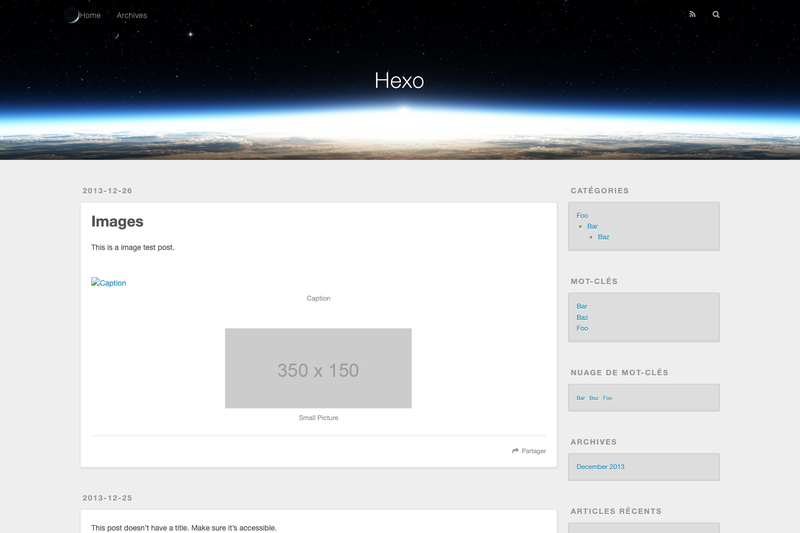Viewport: 800px width, 533px height.
Task: Open the Images post title
Action: (117, 221)
